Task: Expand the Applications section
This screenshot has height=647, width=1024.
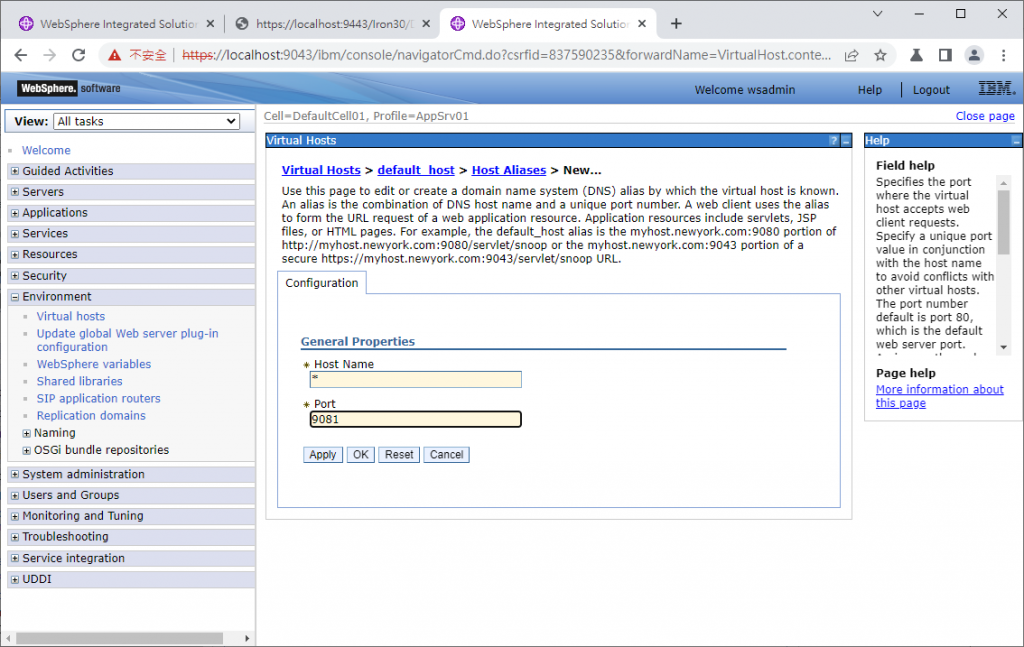Action: (x=15, y=213)
